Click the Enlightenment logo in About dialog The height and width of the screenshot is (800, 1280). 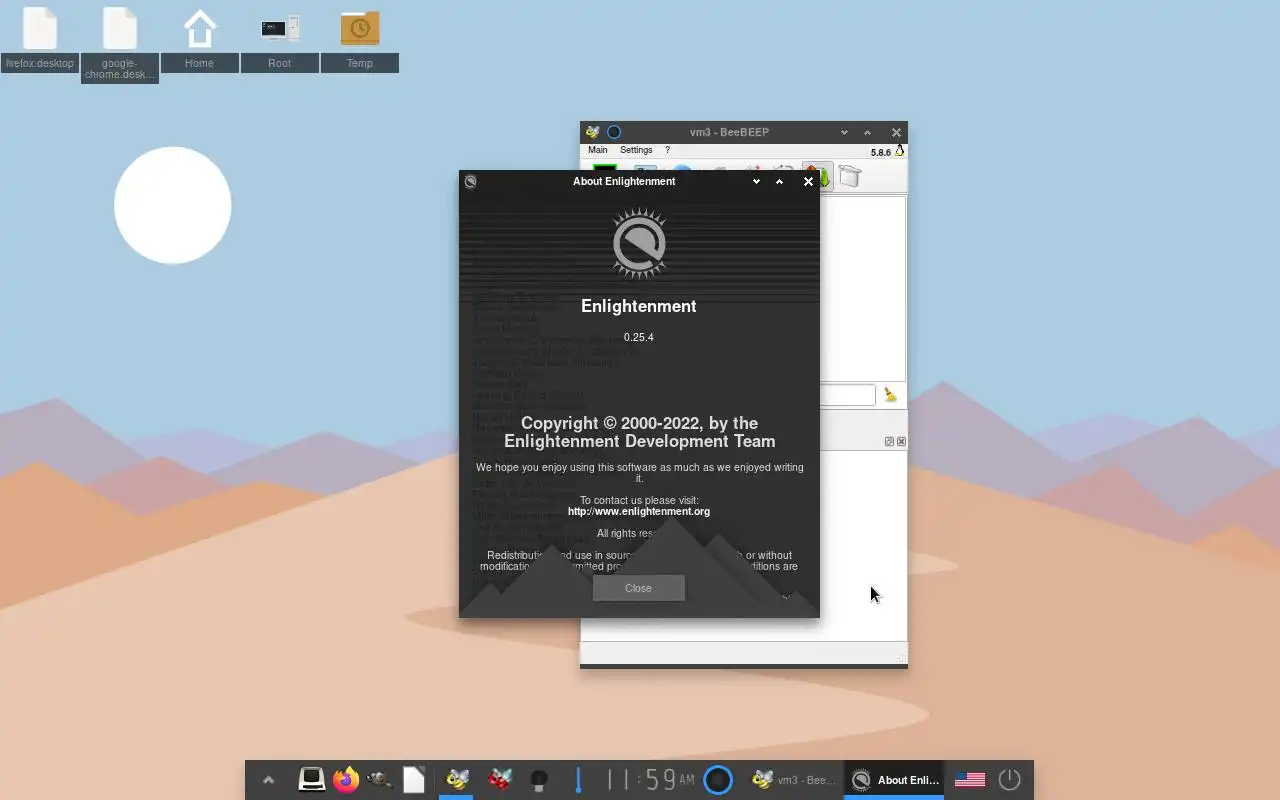coord(638,243)
